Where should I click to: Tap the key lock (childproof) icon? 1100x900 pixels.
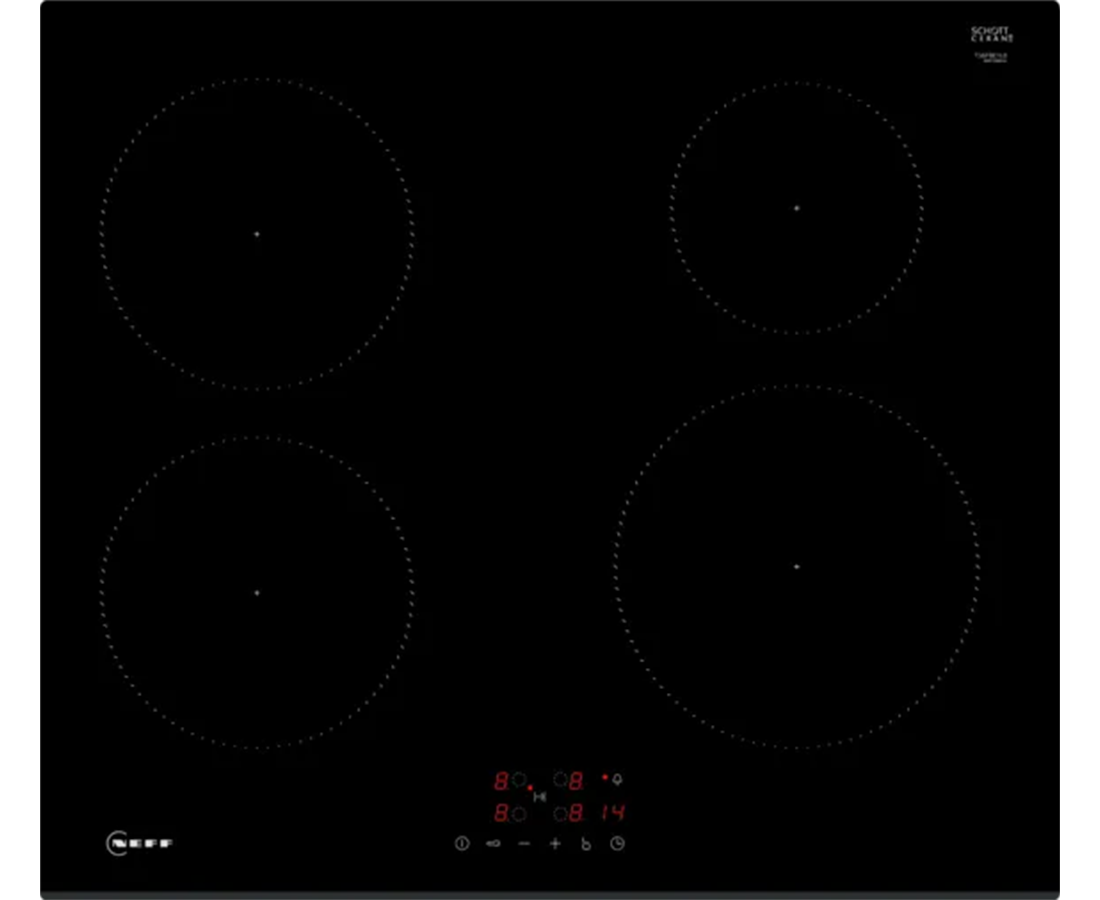(x=492, y=843)
